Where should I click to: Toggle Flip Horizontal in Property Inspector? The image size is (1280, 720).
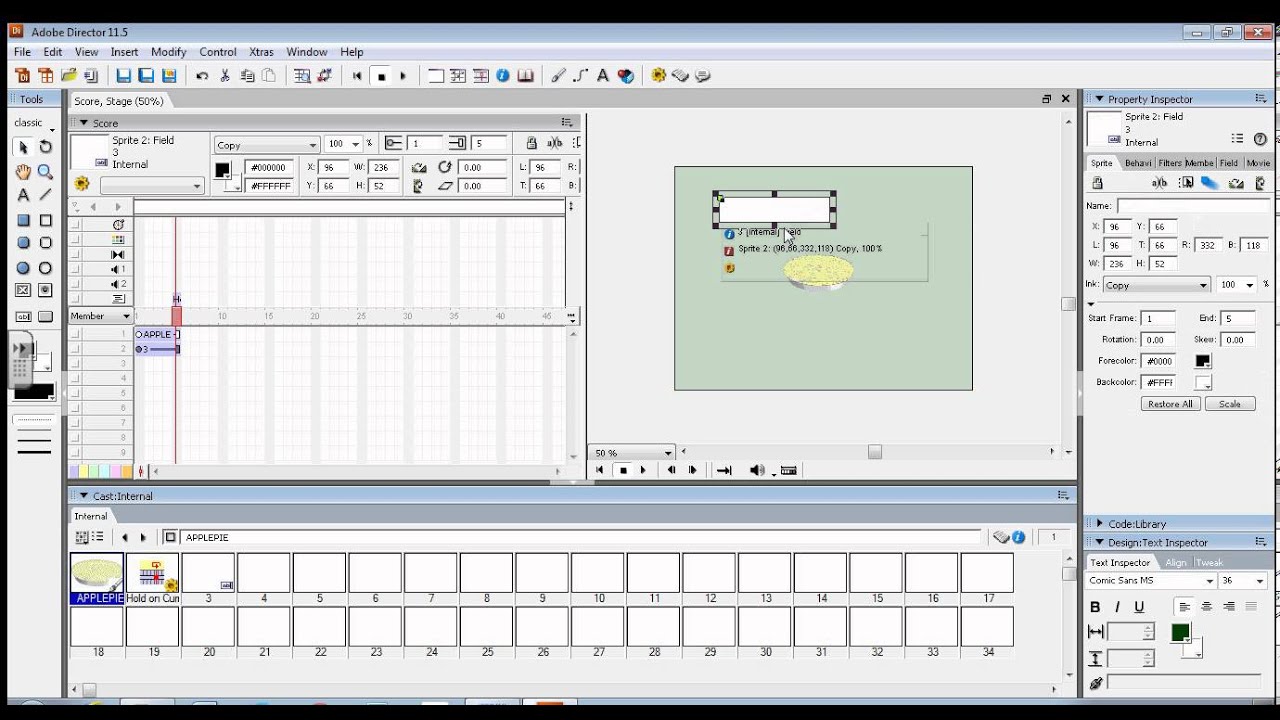coord(1236,183)
